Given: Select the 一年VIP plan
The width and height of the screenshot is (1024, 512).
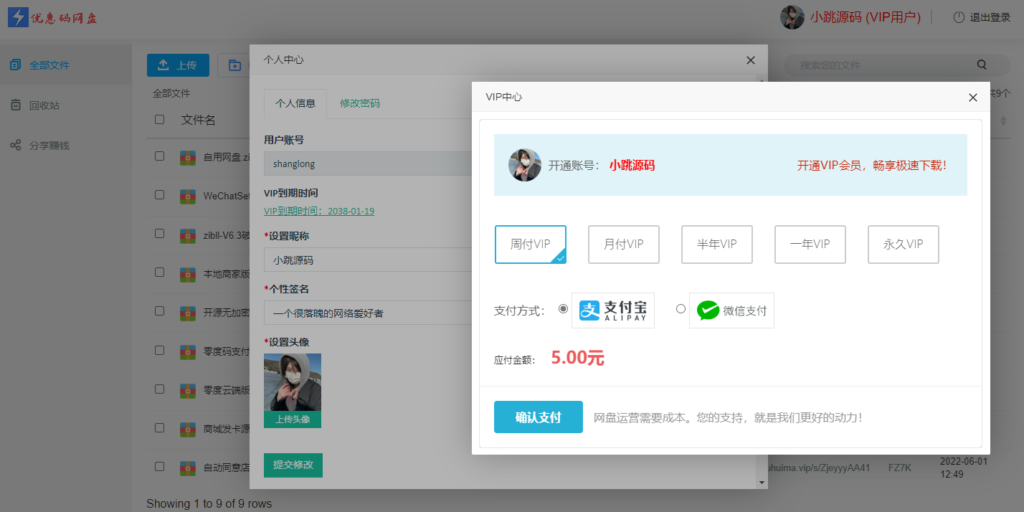Looking at the screenshot, I should click(810, 244).
